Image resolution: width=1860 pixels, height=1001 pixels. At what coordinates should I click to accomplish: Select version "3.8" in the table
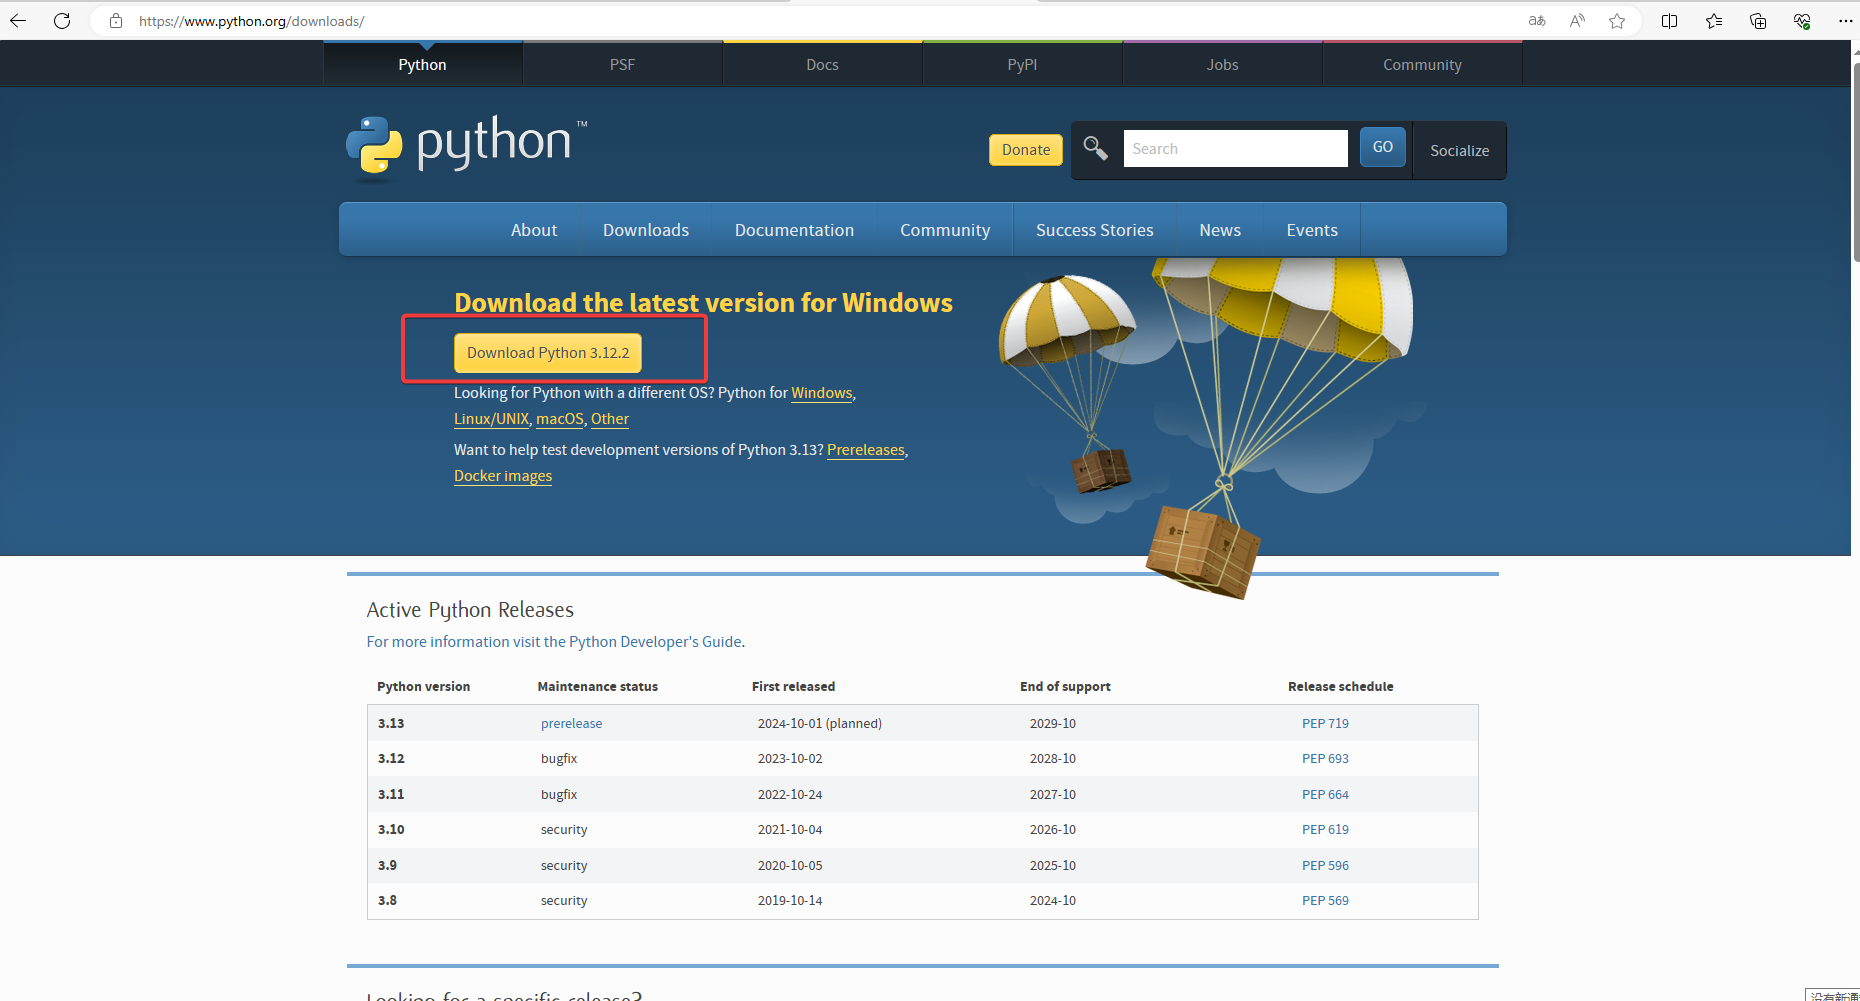387,900
